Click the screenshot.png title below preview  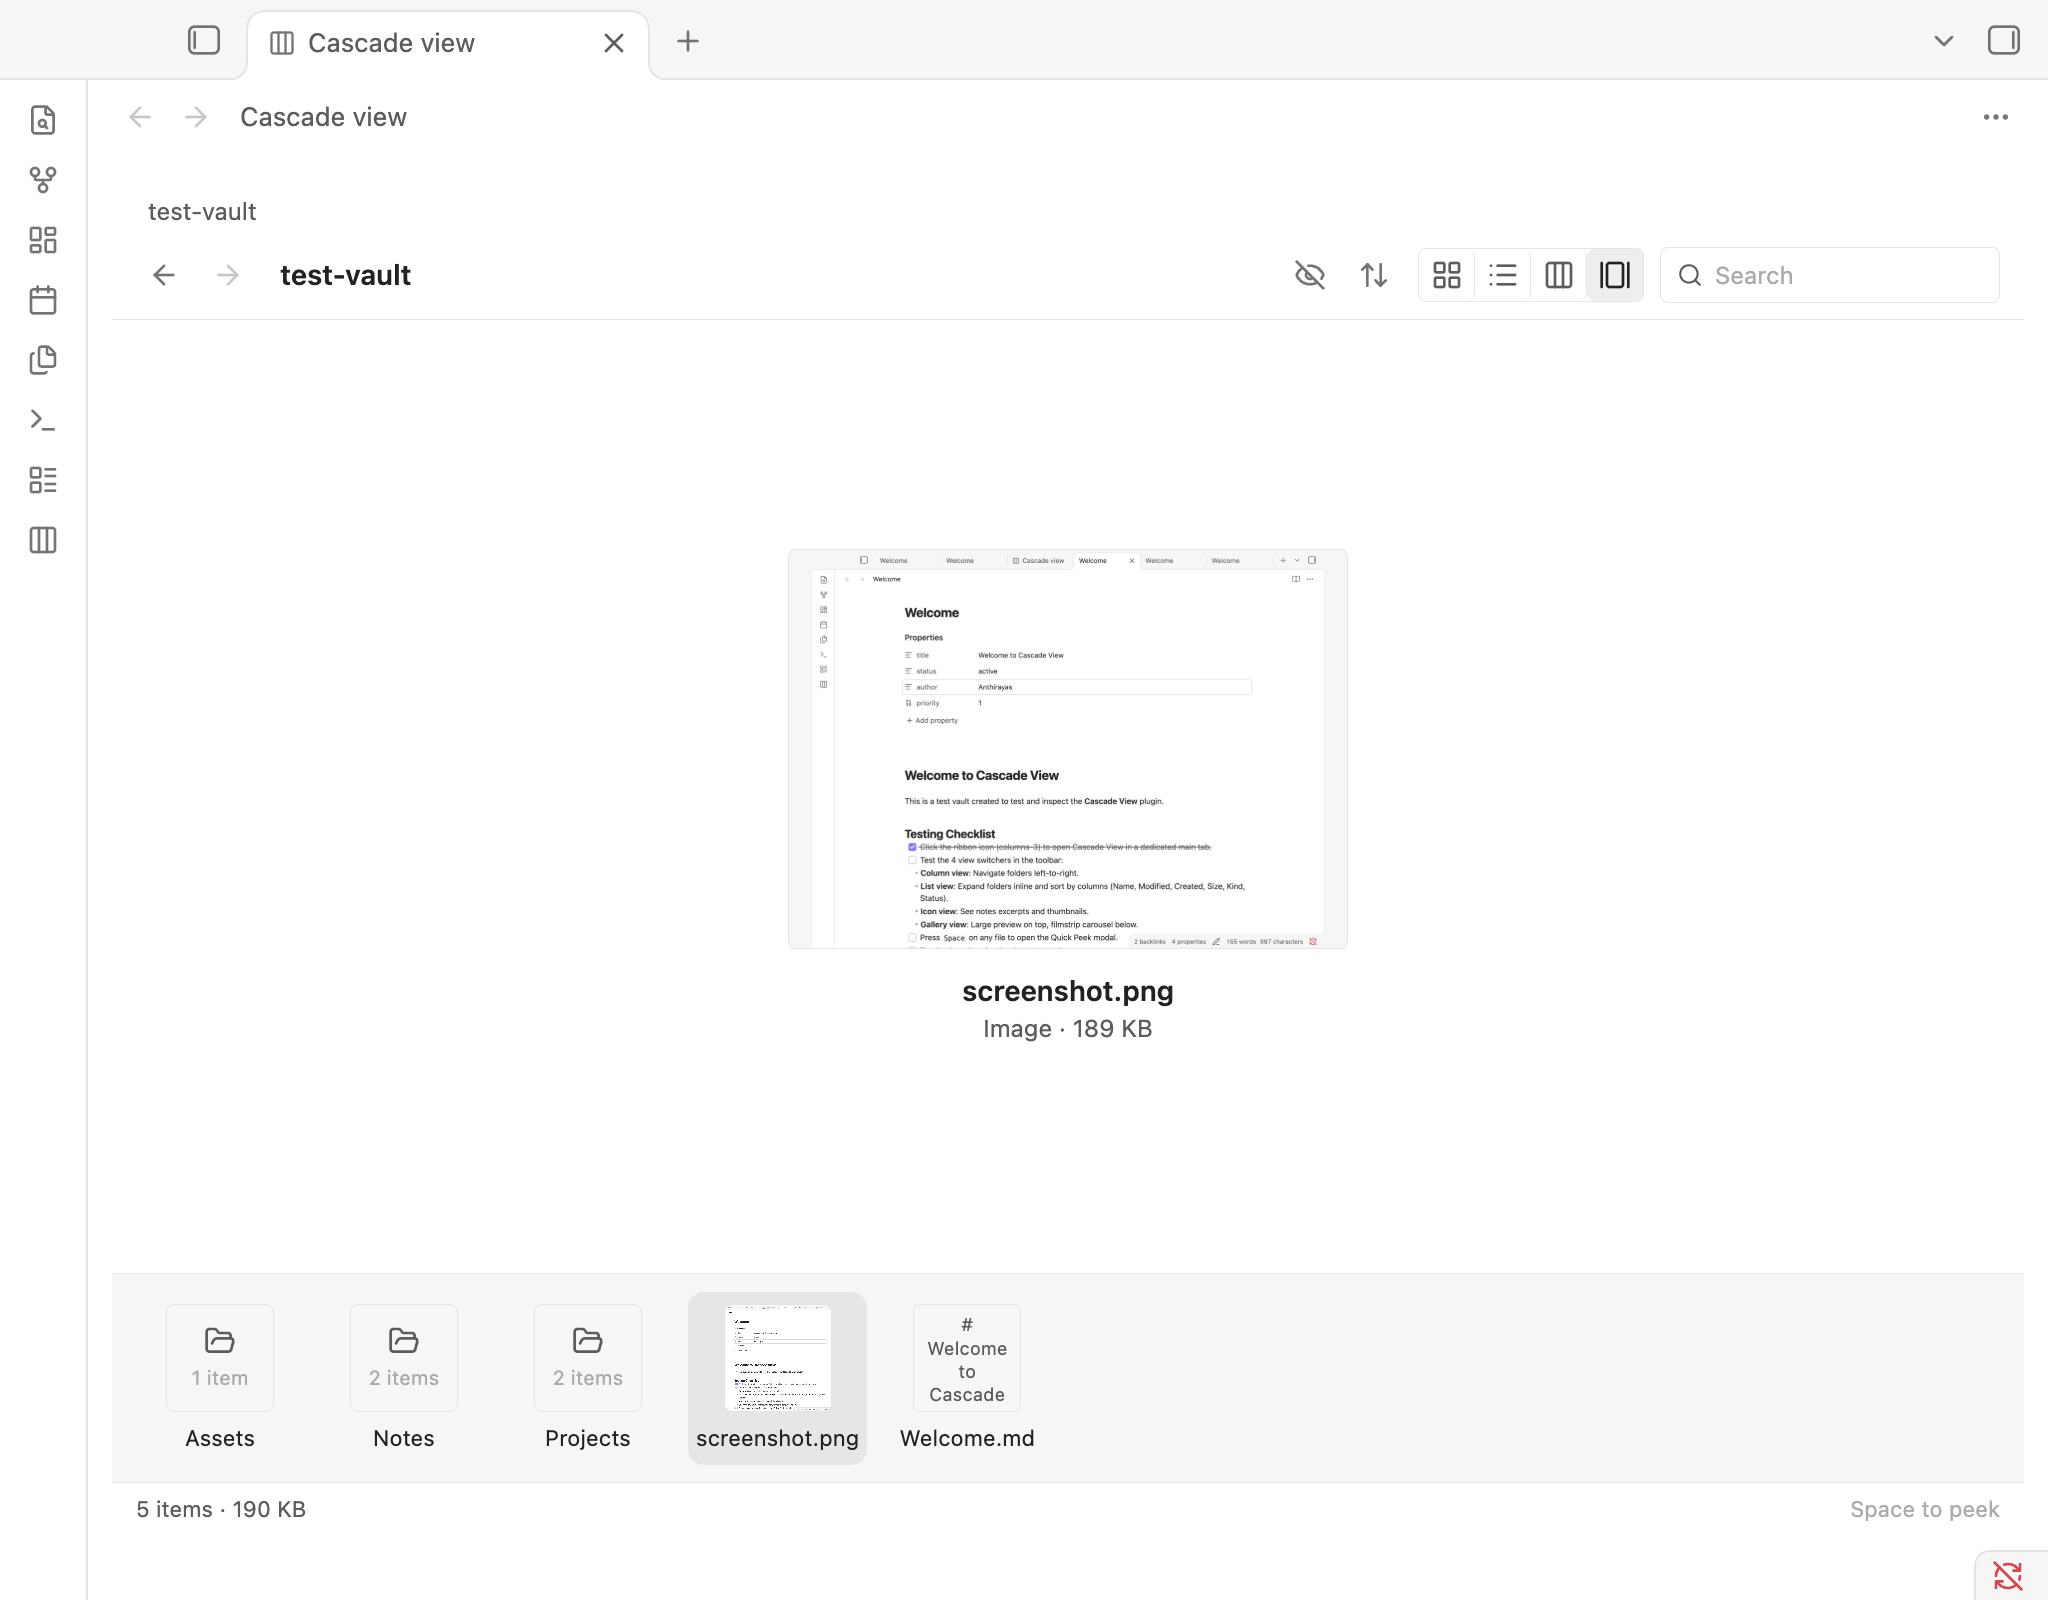coord(1068,991)
